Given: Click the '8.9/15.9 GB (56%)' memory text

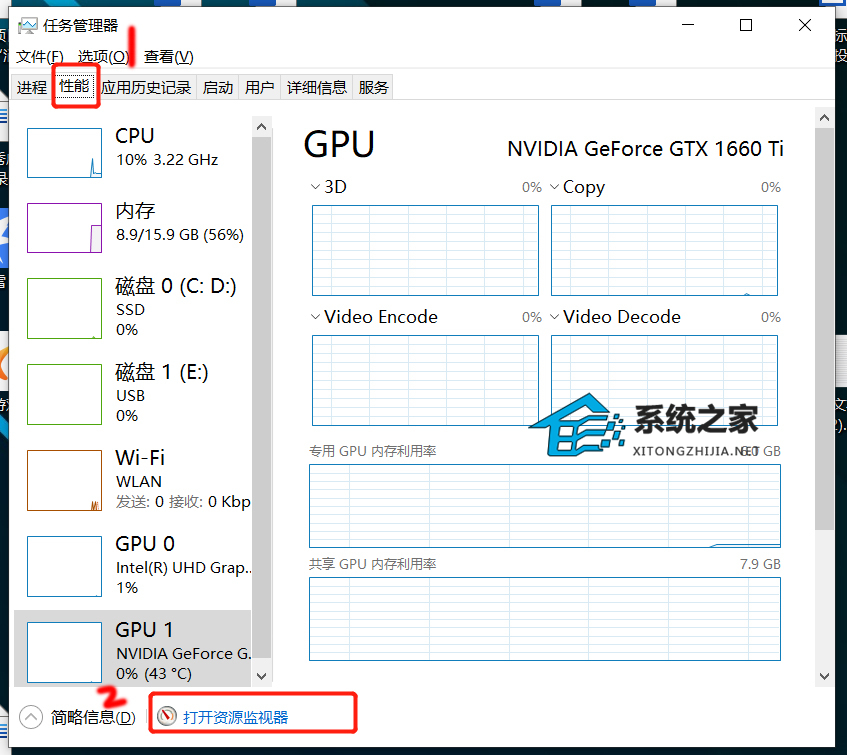Looking at the screenshot, I should click(x=180, y=235).
